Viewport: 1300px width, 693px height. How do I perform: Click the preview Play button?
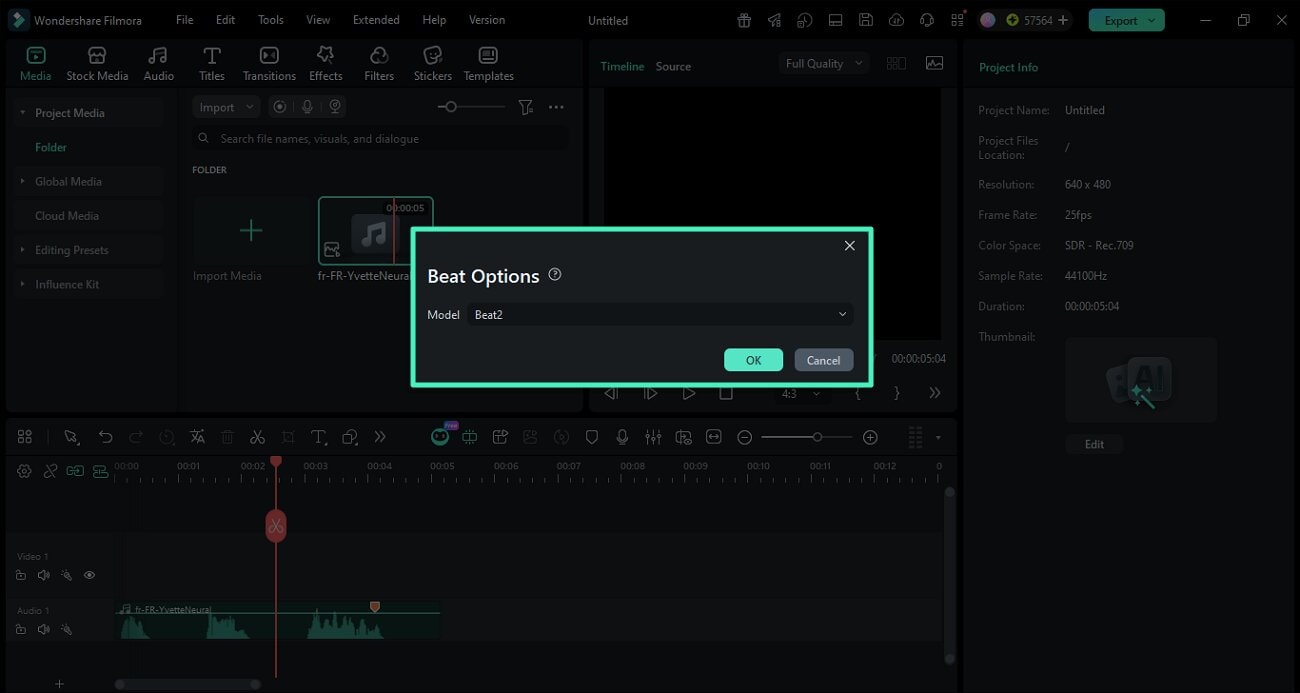click(688, 393)
